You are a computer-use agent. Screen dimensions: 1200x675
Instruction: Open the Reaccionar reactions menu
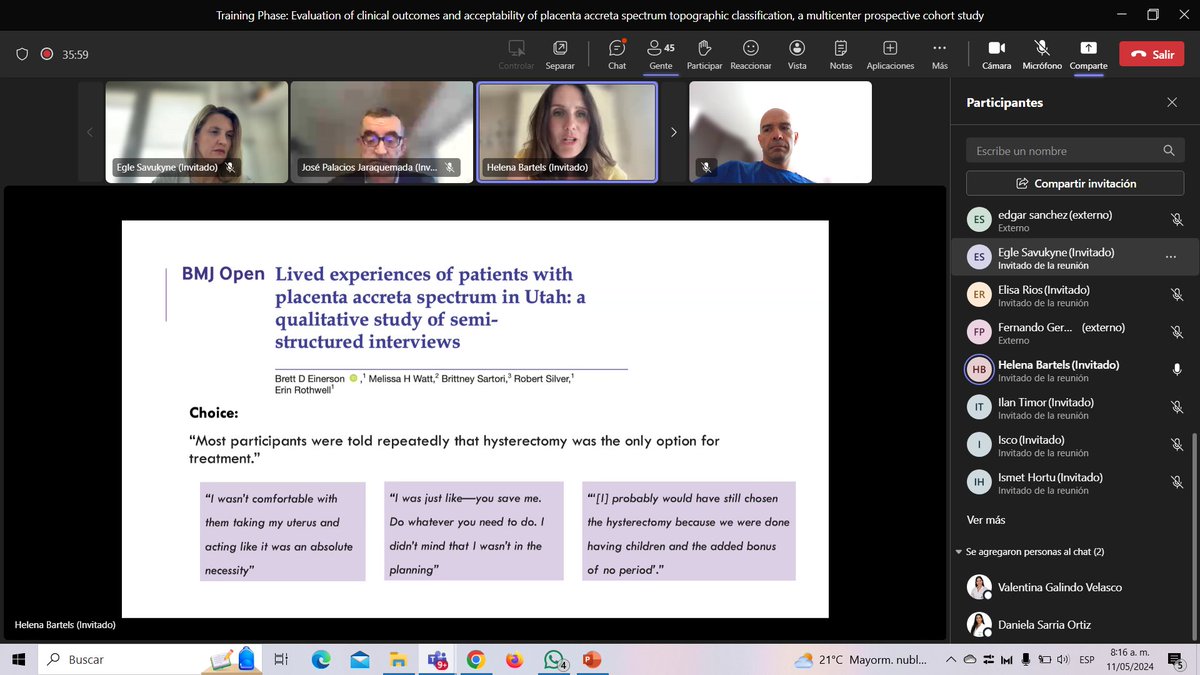click(x=750, y=54)
